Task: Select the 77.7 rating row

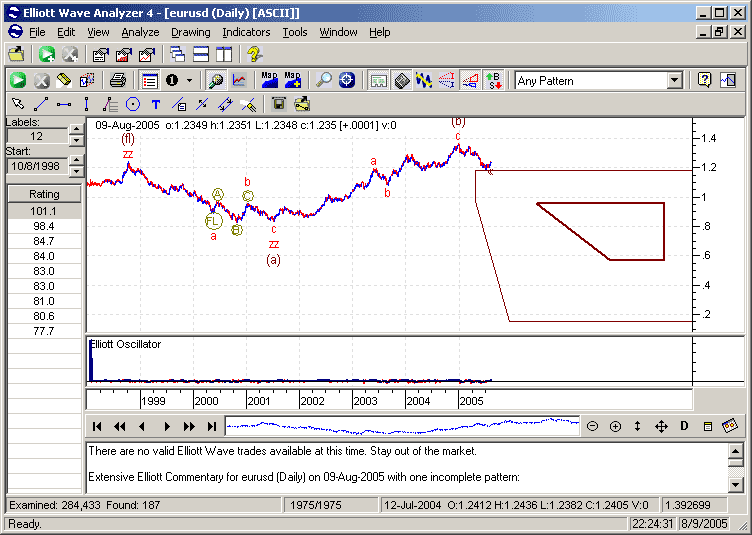Action: click(x=44, y=331)
